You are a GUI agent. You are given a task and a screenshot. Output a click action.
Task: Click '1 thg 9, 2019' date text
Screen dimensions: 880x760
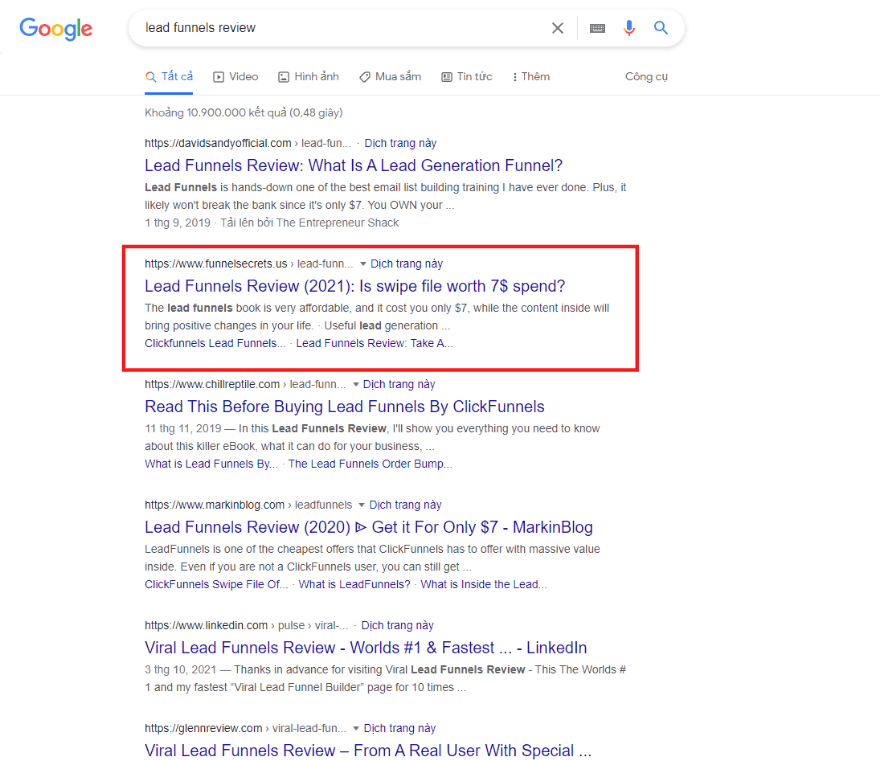click(x=177, y=223)
